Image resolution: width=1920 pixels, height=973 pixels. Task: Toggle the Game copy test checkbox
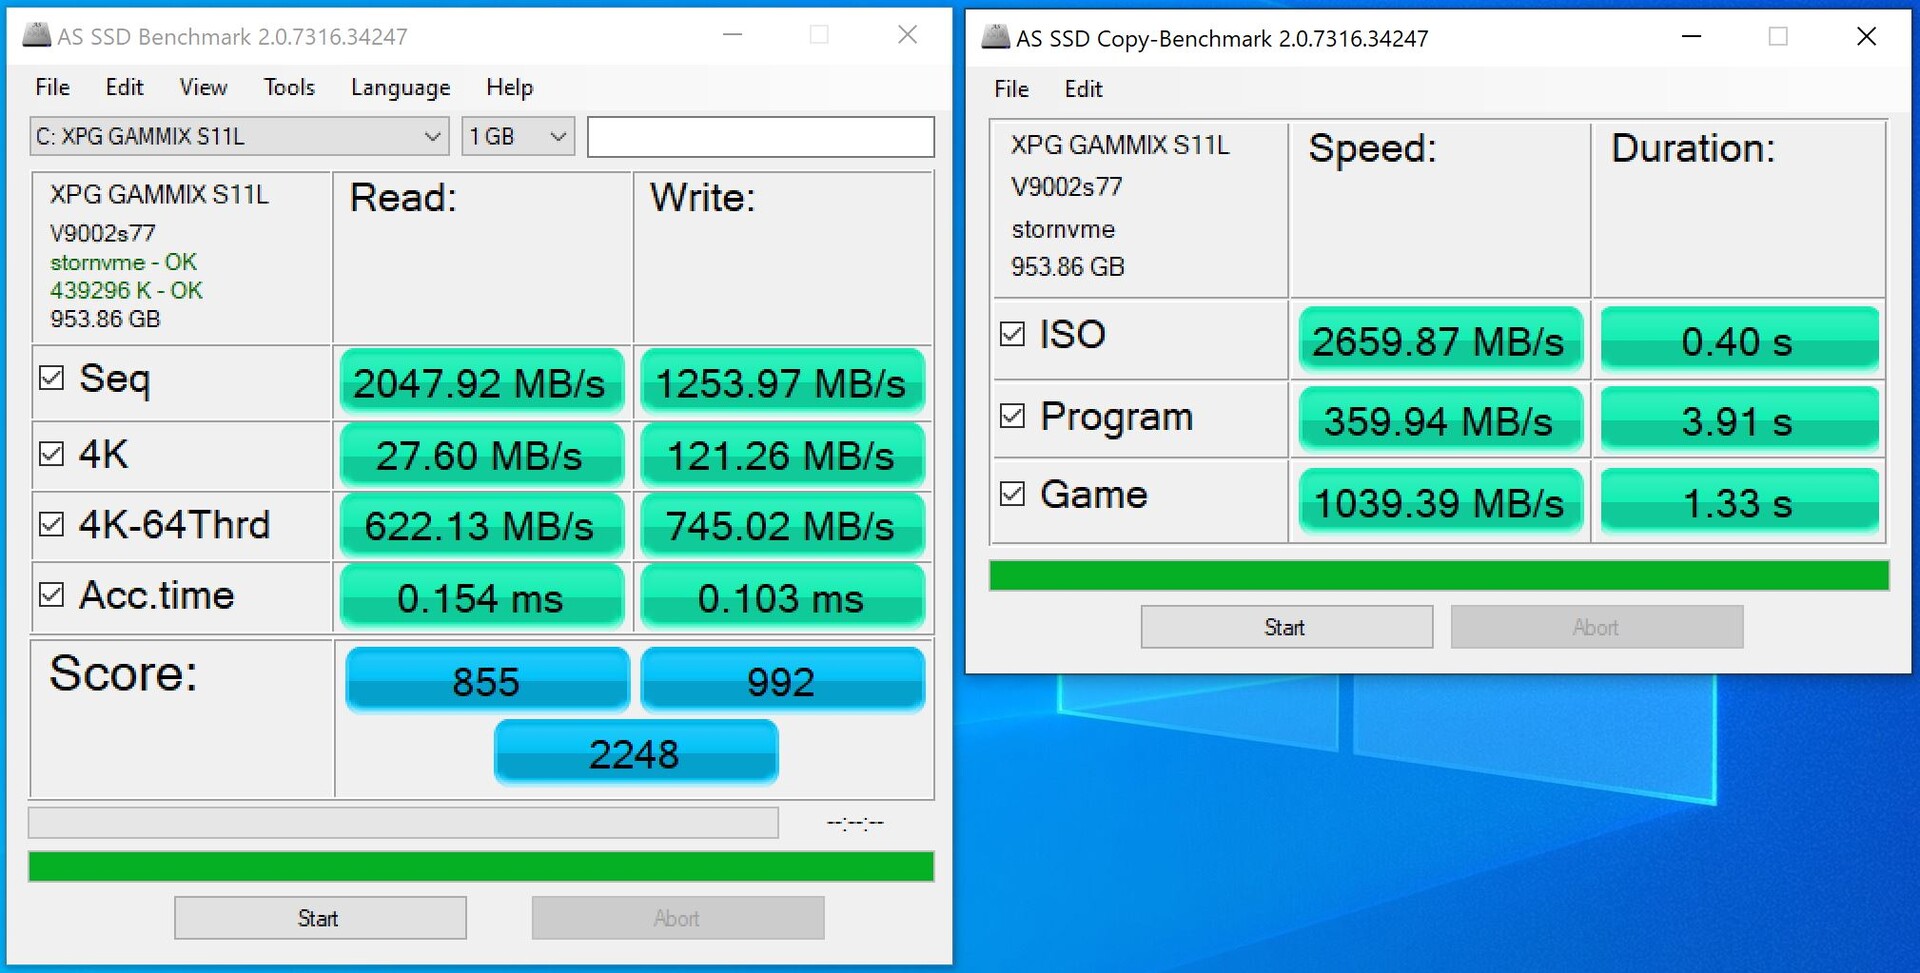pyautogui.click(x=1012, y=494)
